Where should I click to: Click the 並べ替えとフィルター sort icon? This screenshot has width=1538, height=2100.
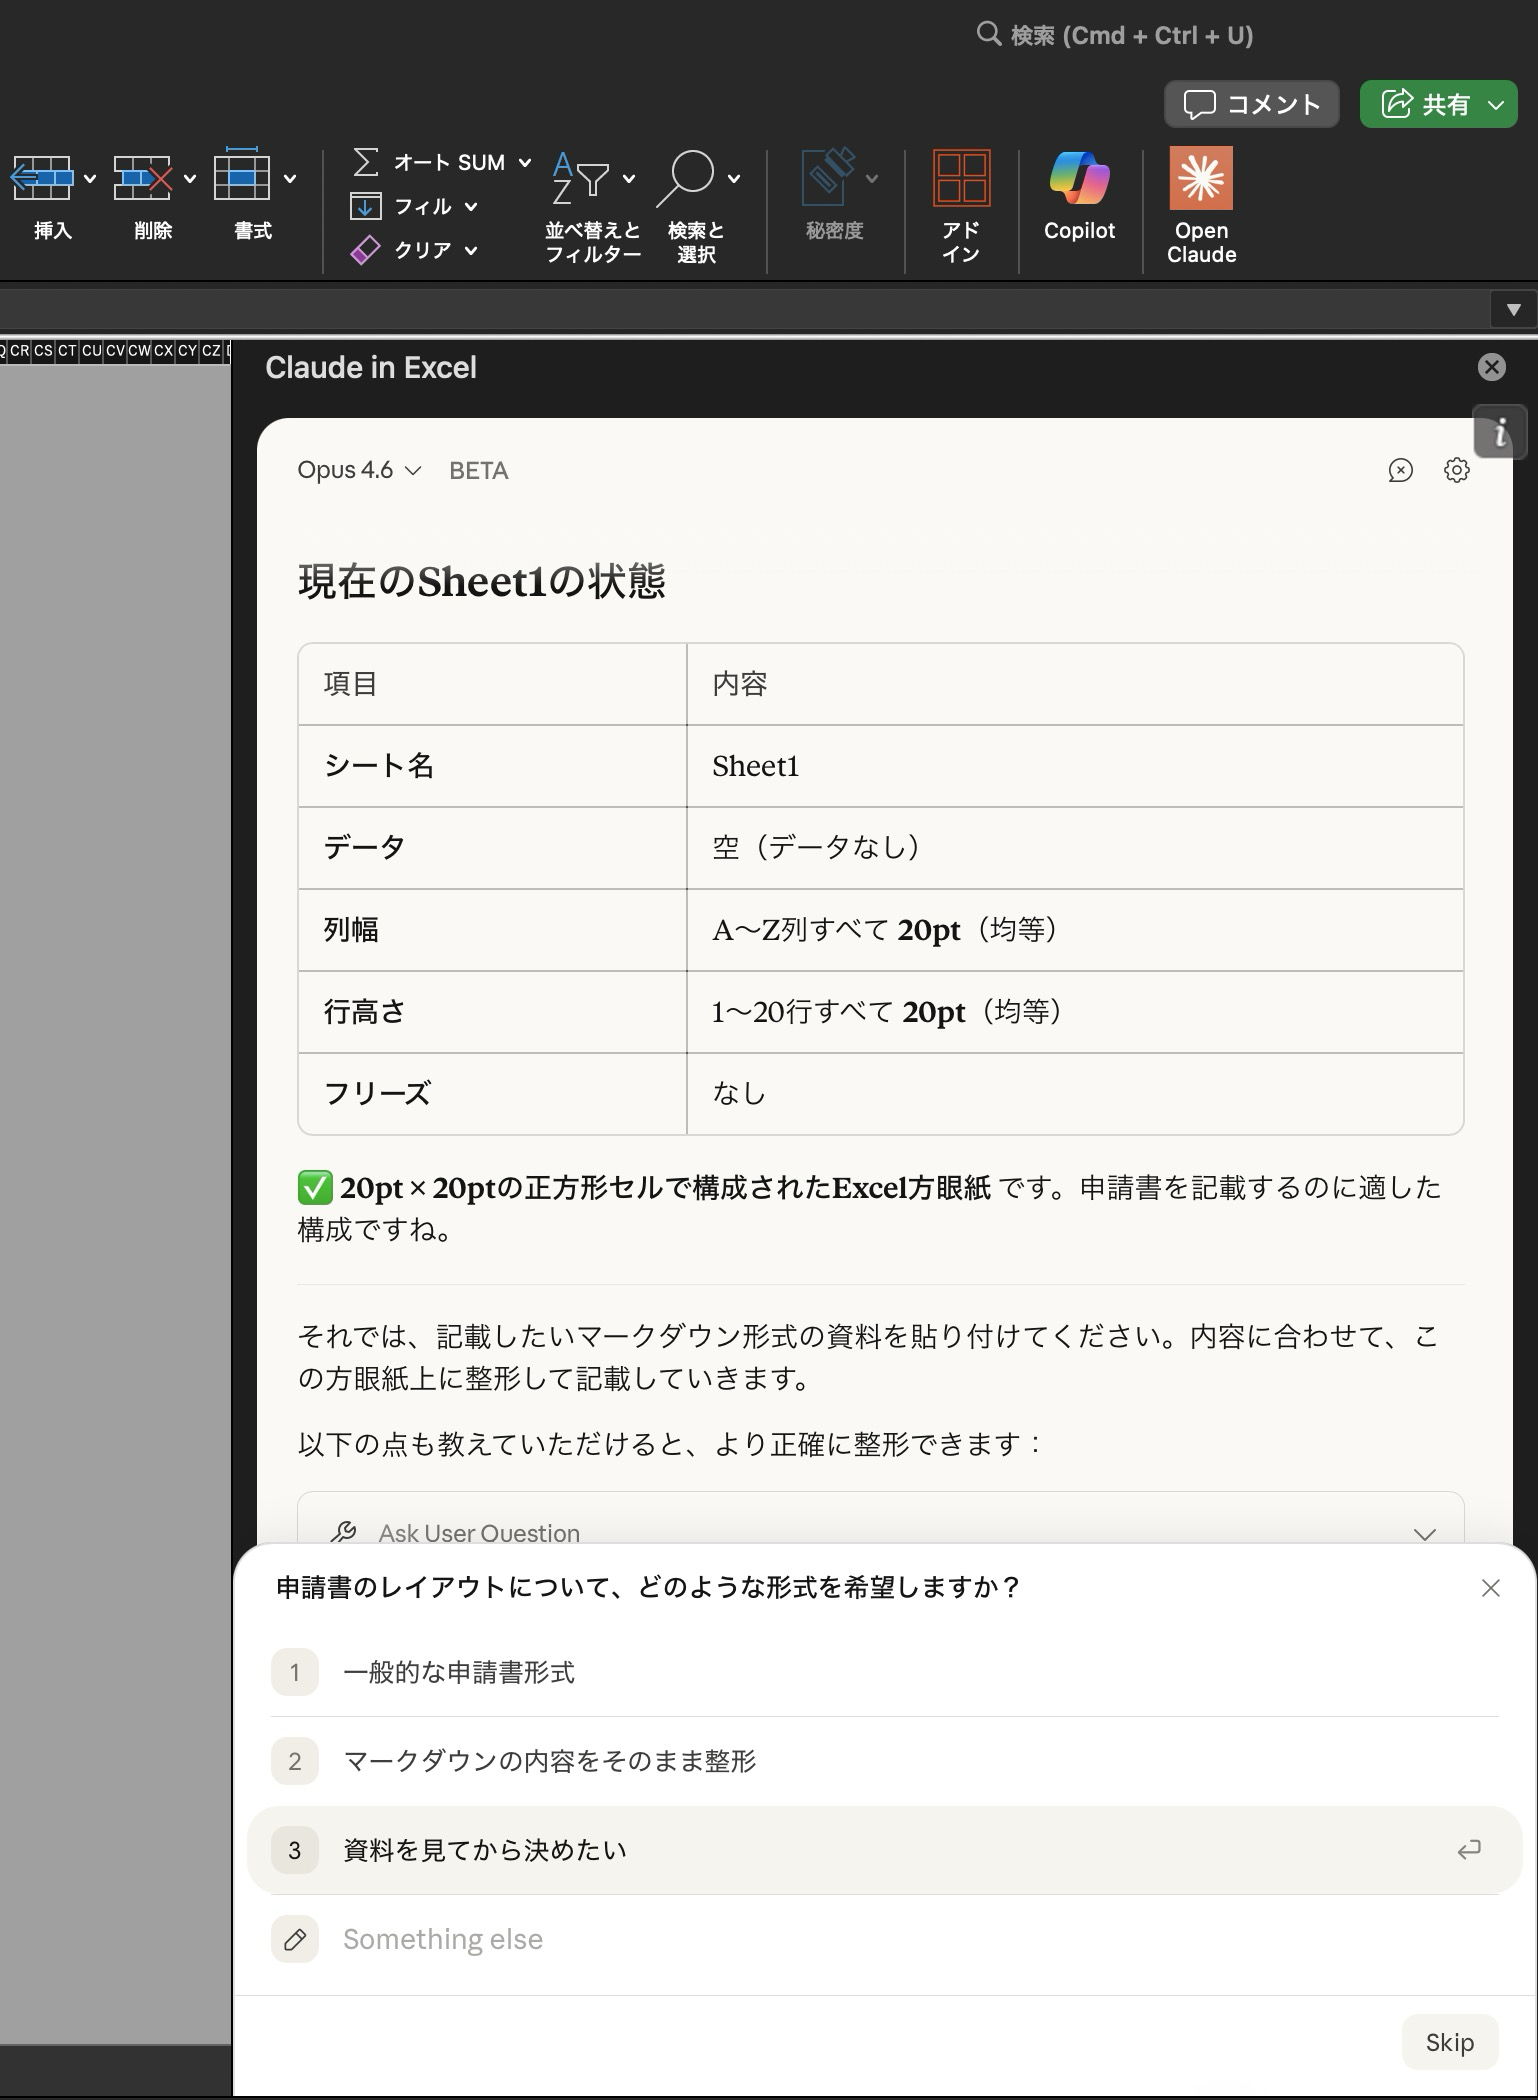[x=581, y=178]
